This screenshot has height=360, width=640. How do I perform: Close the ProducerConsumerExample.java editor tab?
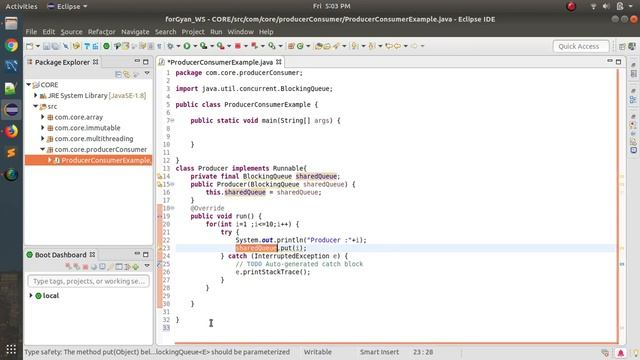pyautogui.click(x=279, y=62)
